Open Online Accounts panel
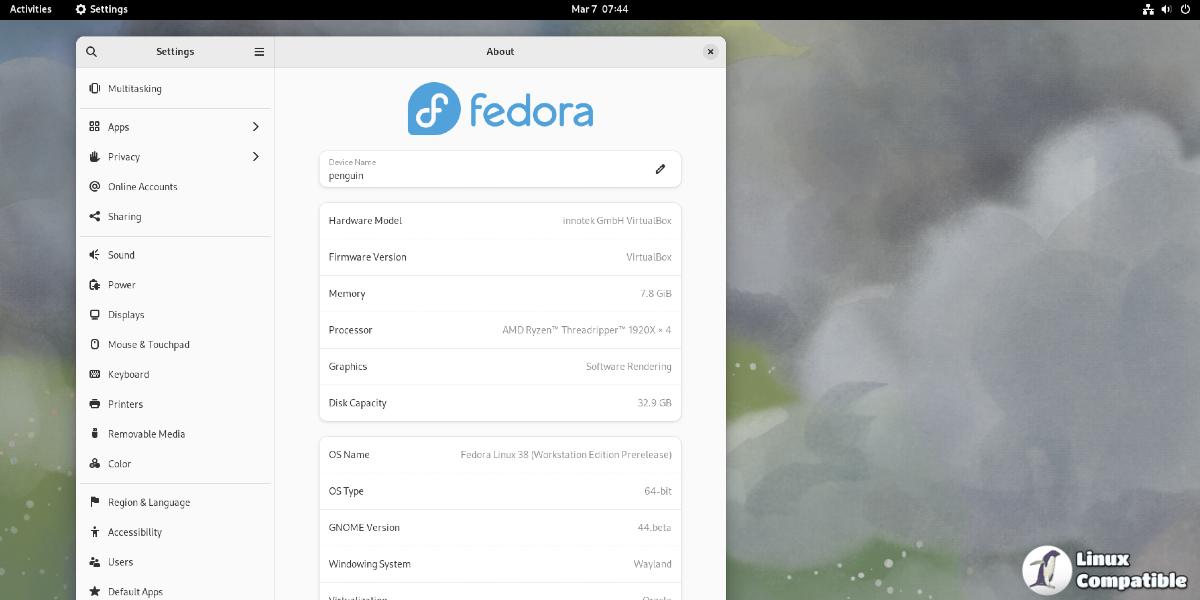Viewport: 1200px width, 600px height. [142, 187]
